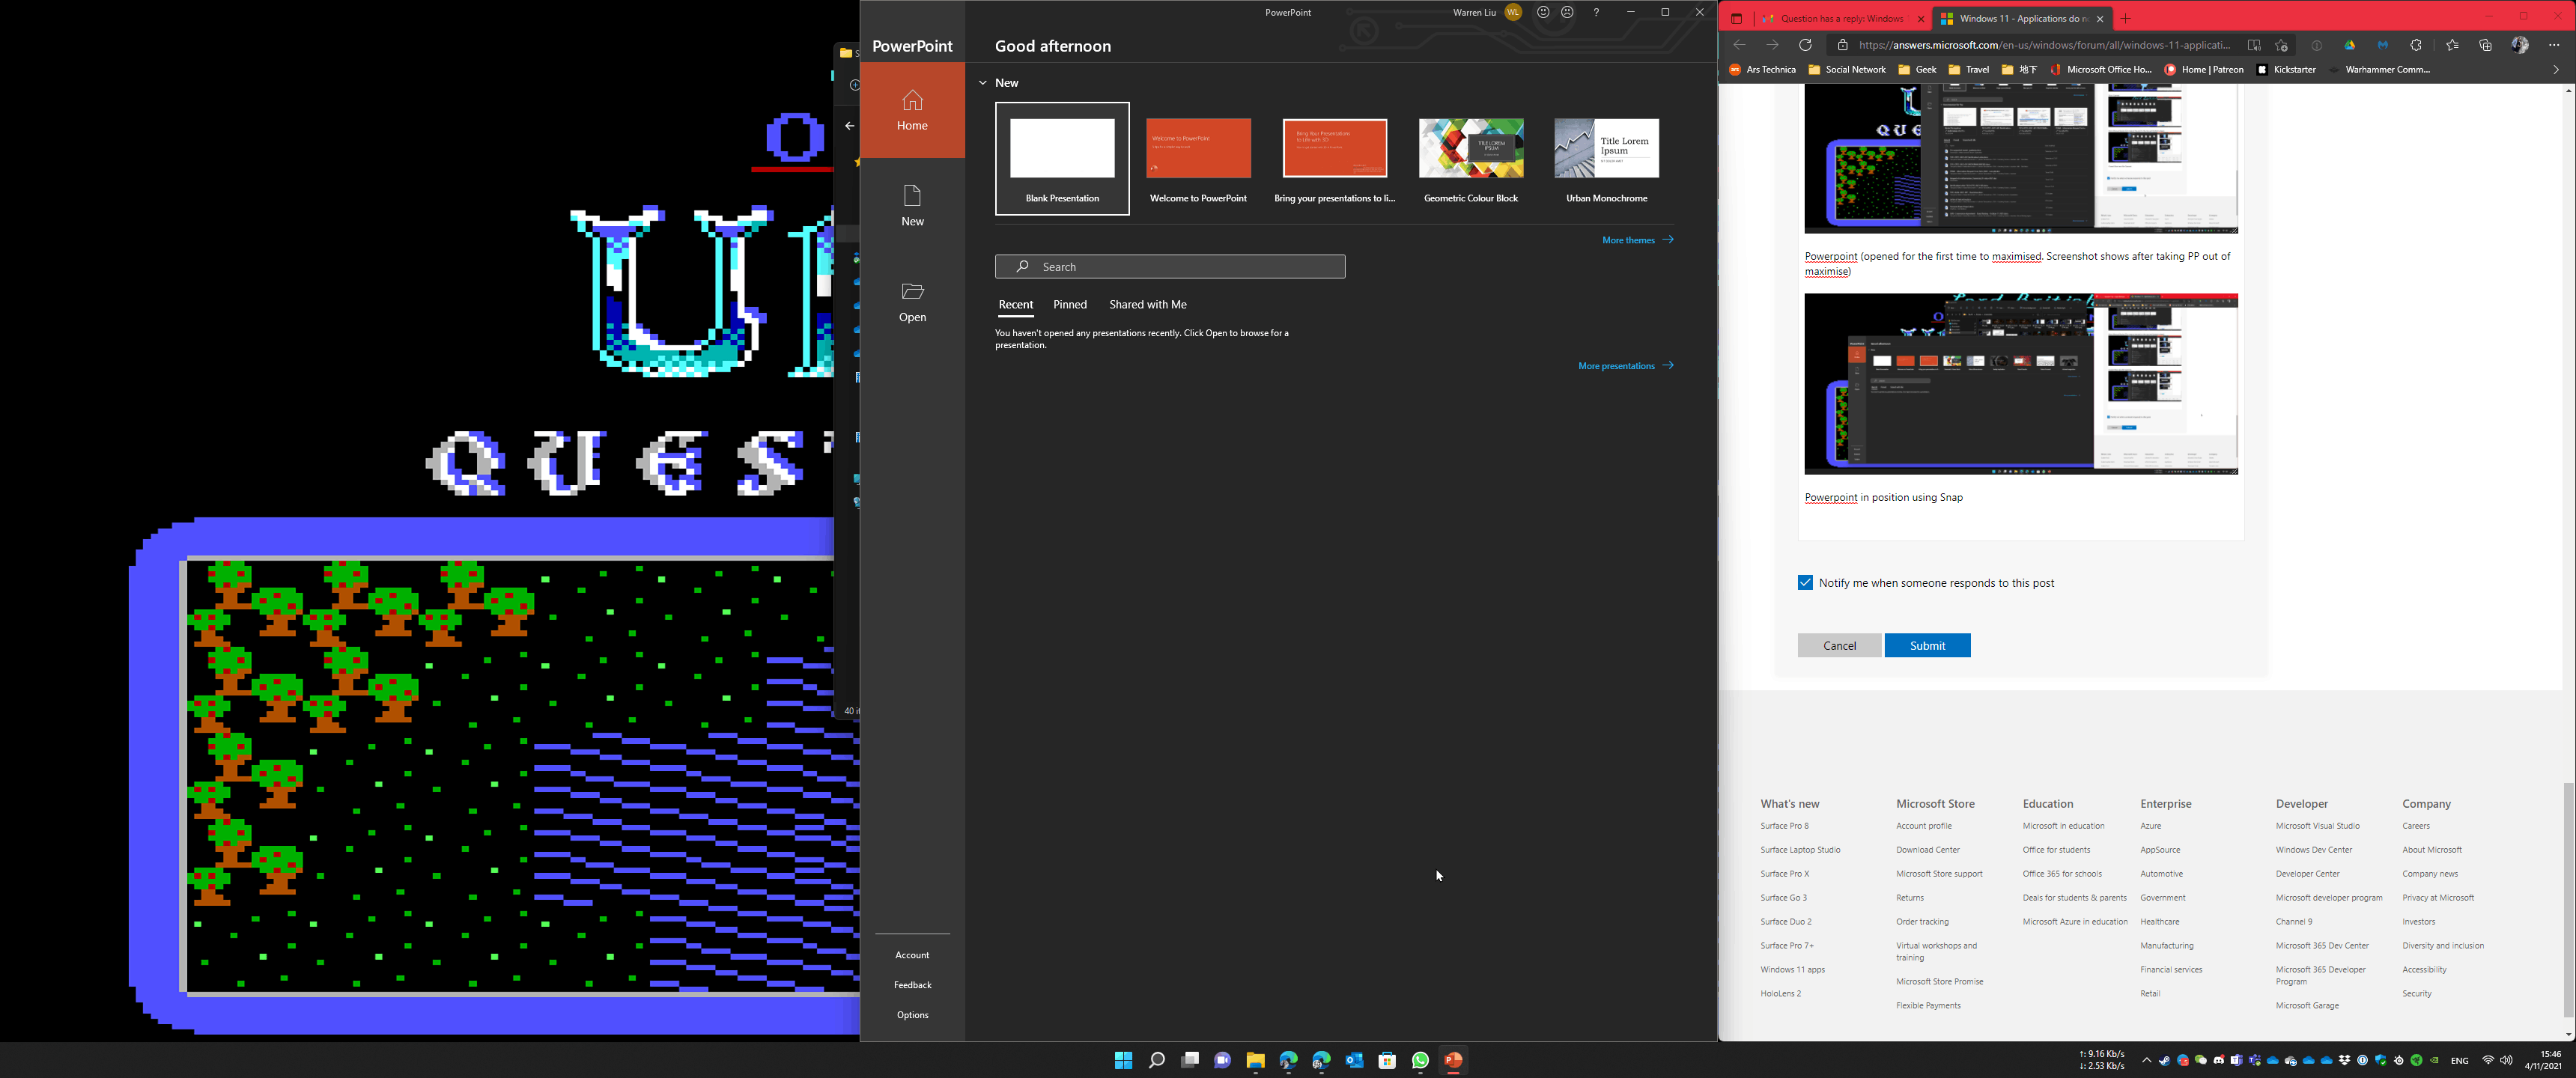Send a frown feedback in PowerPoint title bar
2576x1078 pixels.
pos(1567,12)
